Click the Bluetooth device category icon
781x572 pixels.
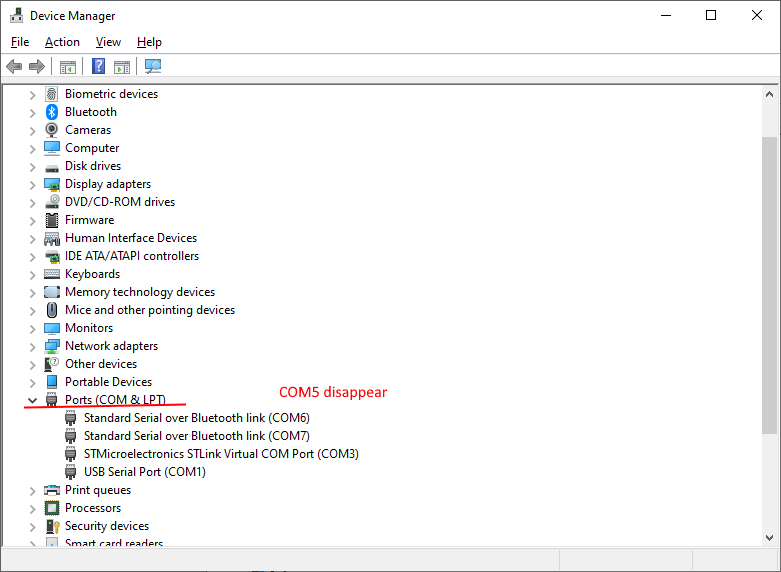coord(52,112)
